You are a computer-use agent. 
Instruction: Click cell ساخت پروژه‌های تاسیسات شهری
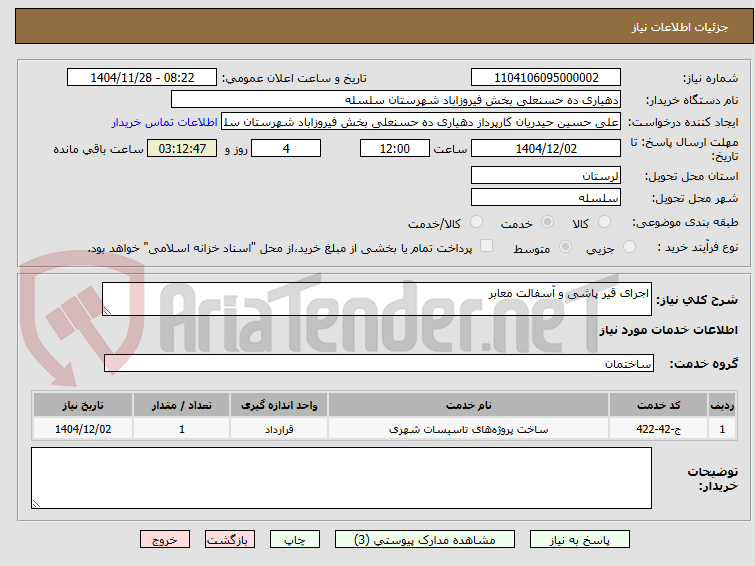coord(469,429)
